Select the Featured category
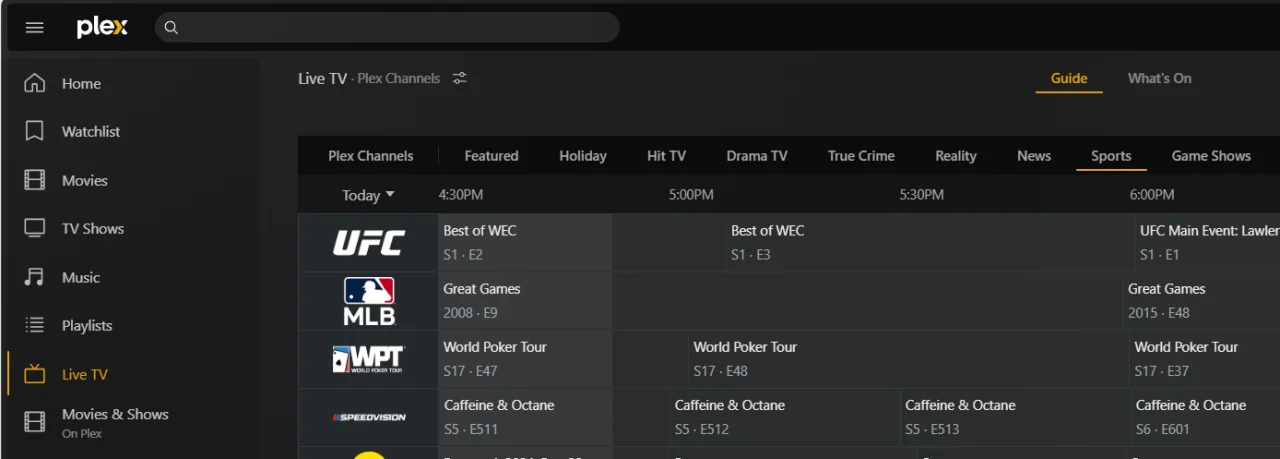1280x459 pixels. 491,155
